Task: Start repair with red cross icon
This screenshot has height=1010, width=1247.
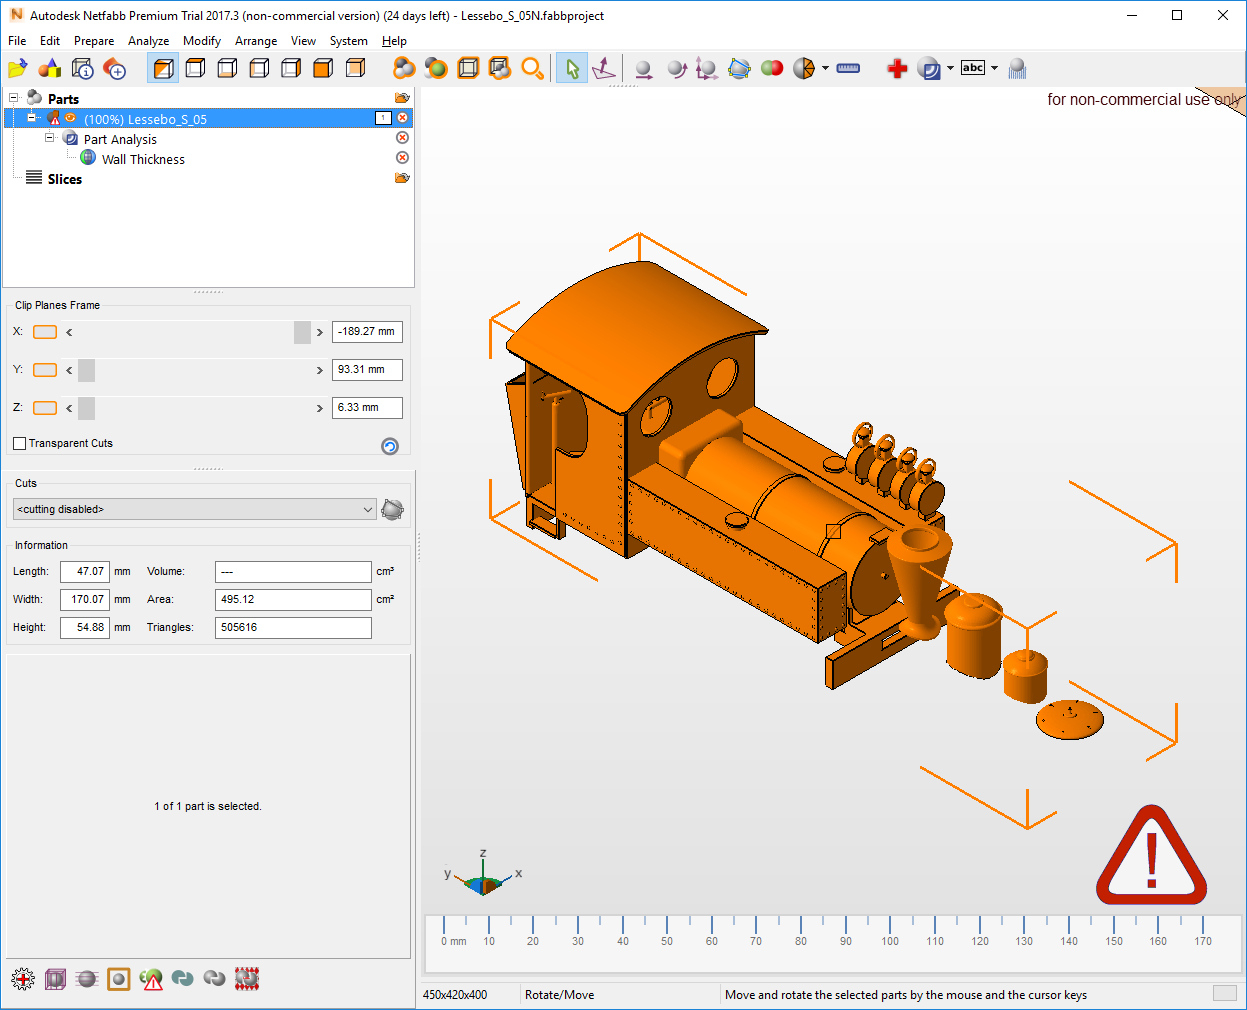Action: click(897, 68)
